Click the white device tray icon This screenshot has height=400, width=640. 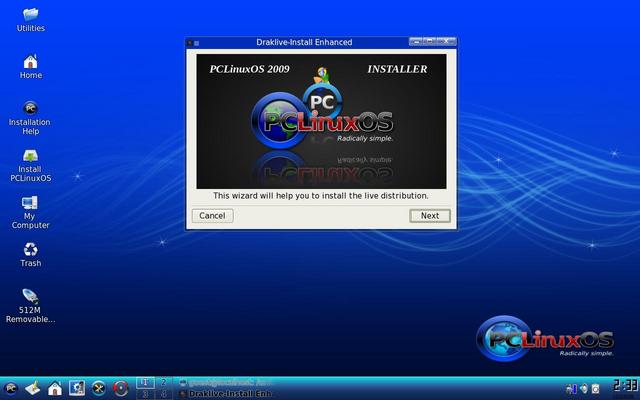(596, 389)
